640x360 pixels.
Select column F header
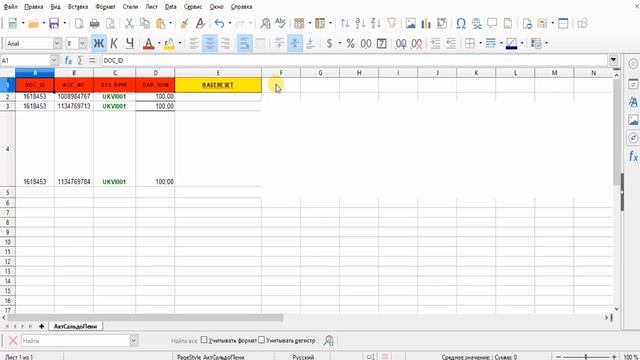[281, 73]
